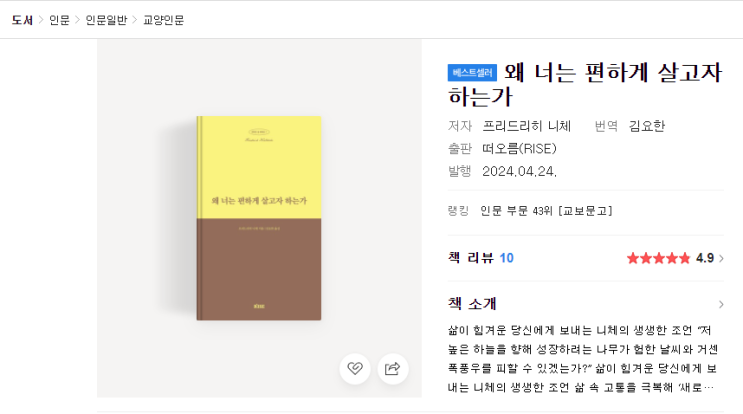Click the book title 왜 너는 편하게 살고자 하는가
743x414 pixels.
pos(585,84)
